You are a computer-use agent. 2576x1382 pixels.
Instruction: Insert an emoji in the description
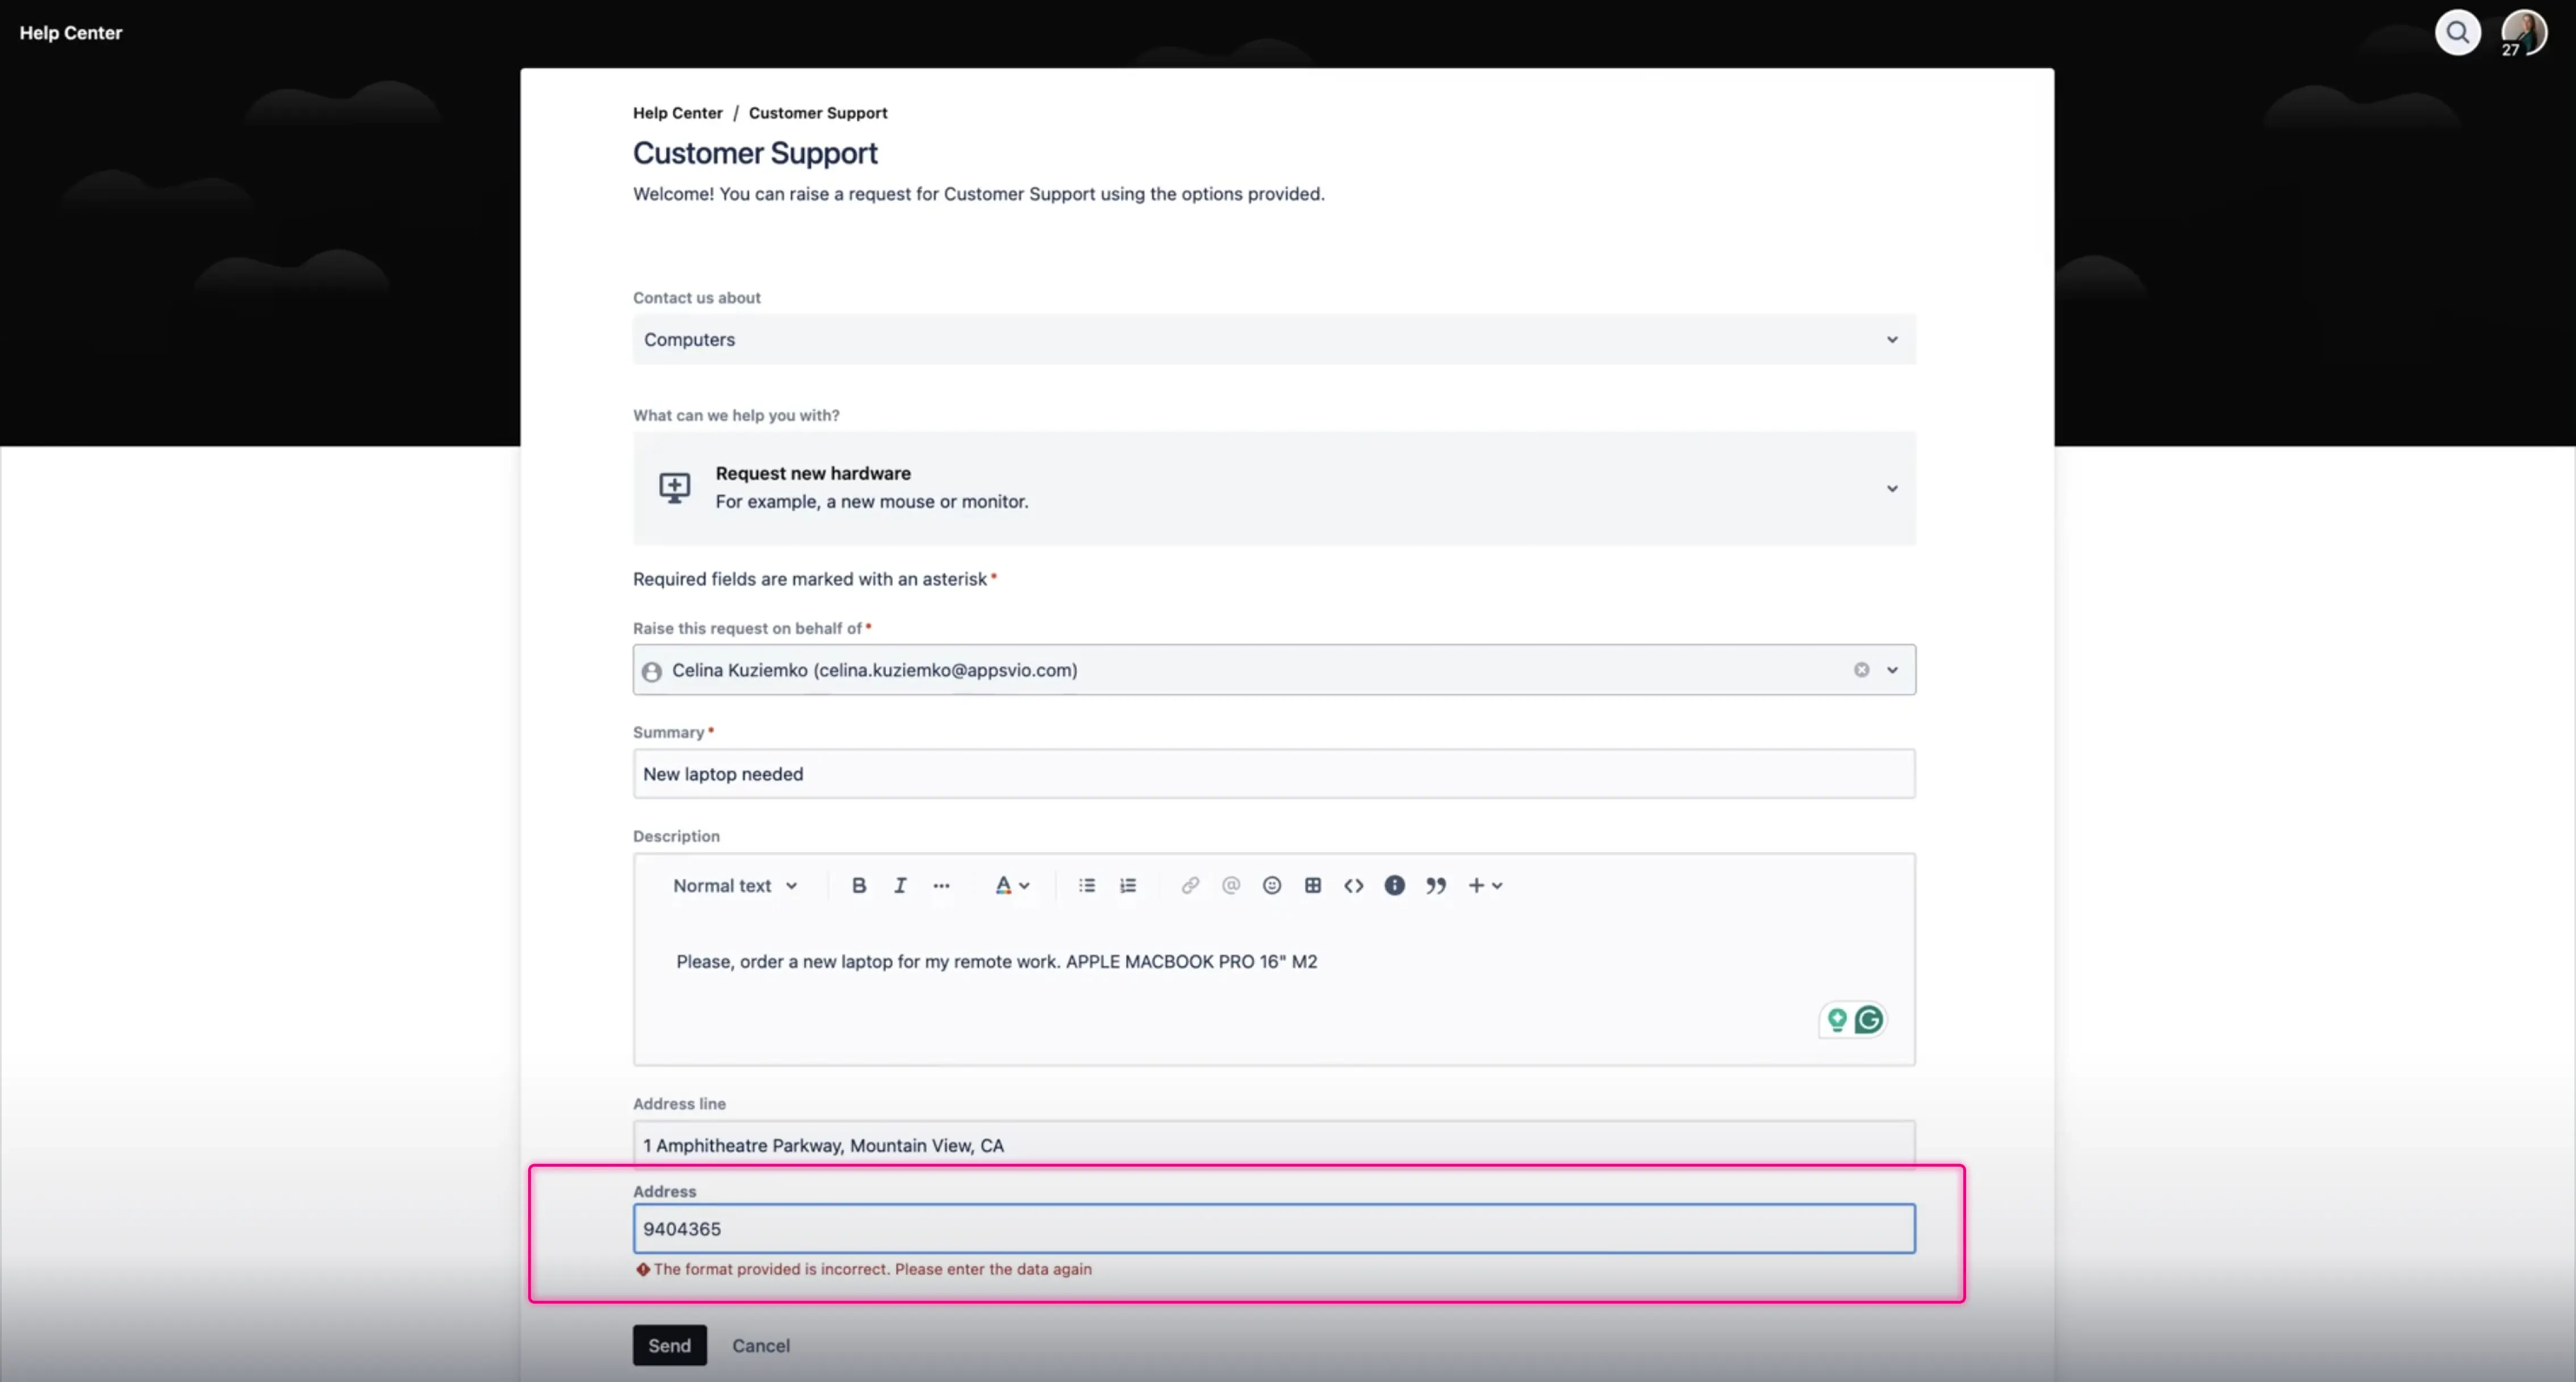point(1271,885)
